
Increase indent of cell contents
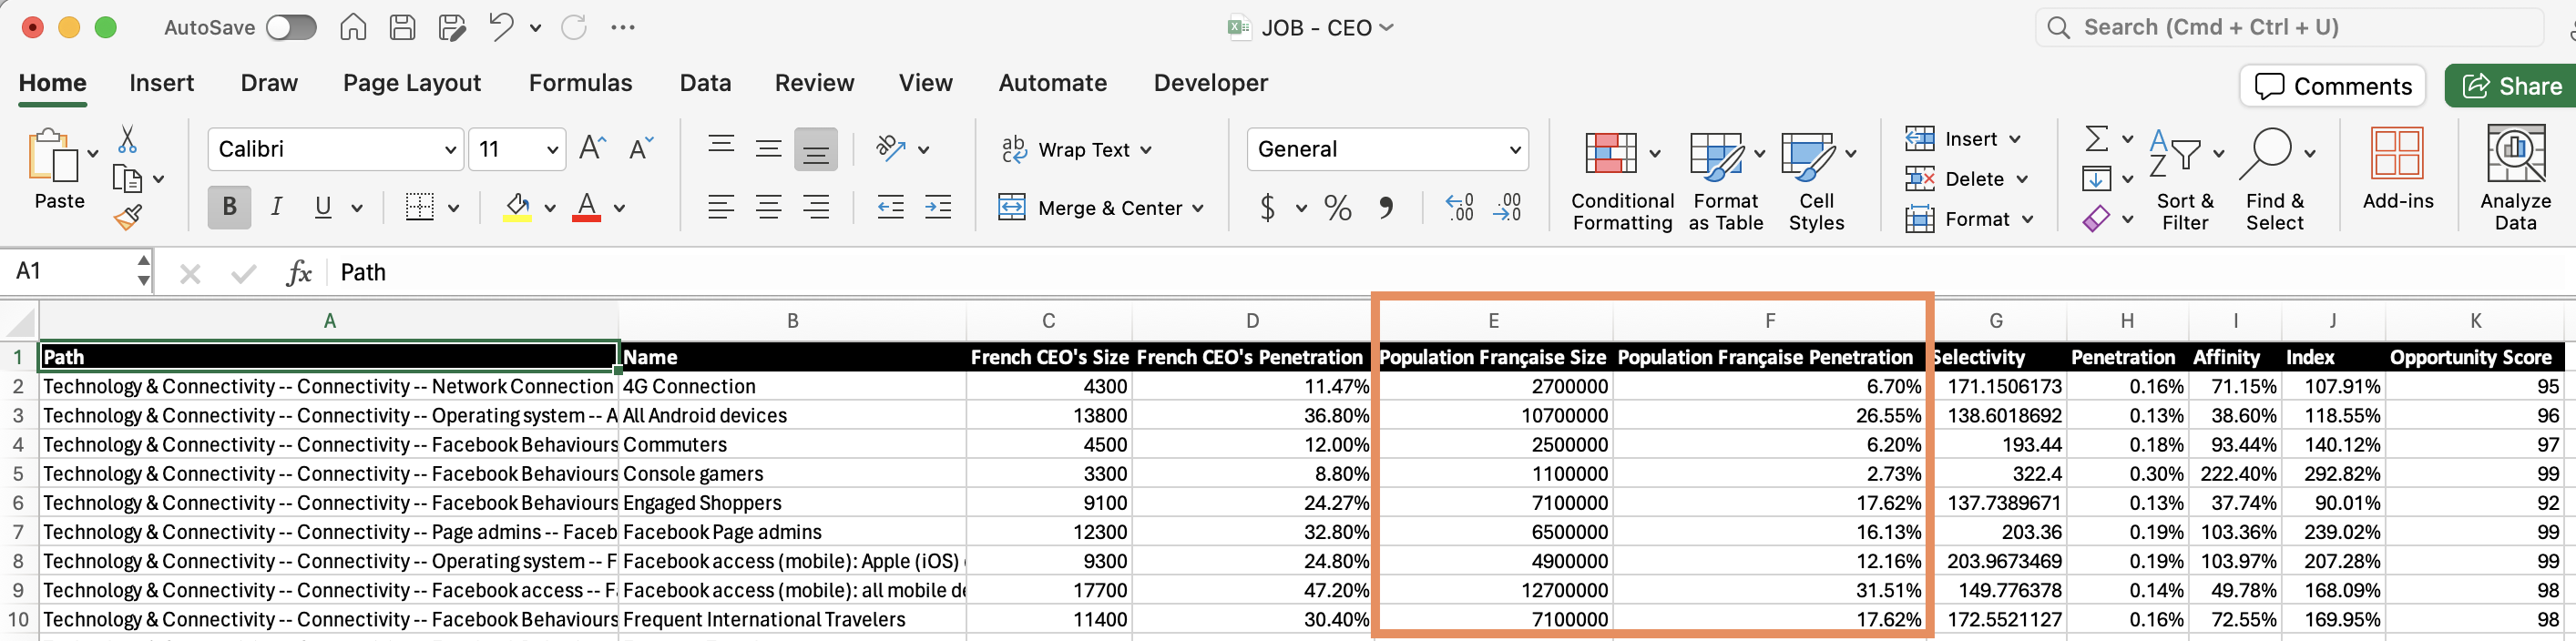[x=938, y=207]
